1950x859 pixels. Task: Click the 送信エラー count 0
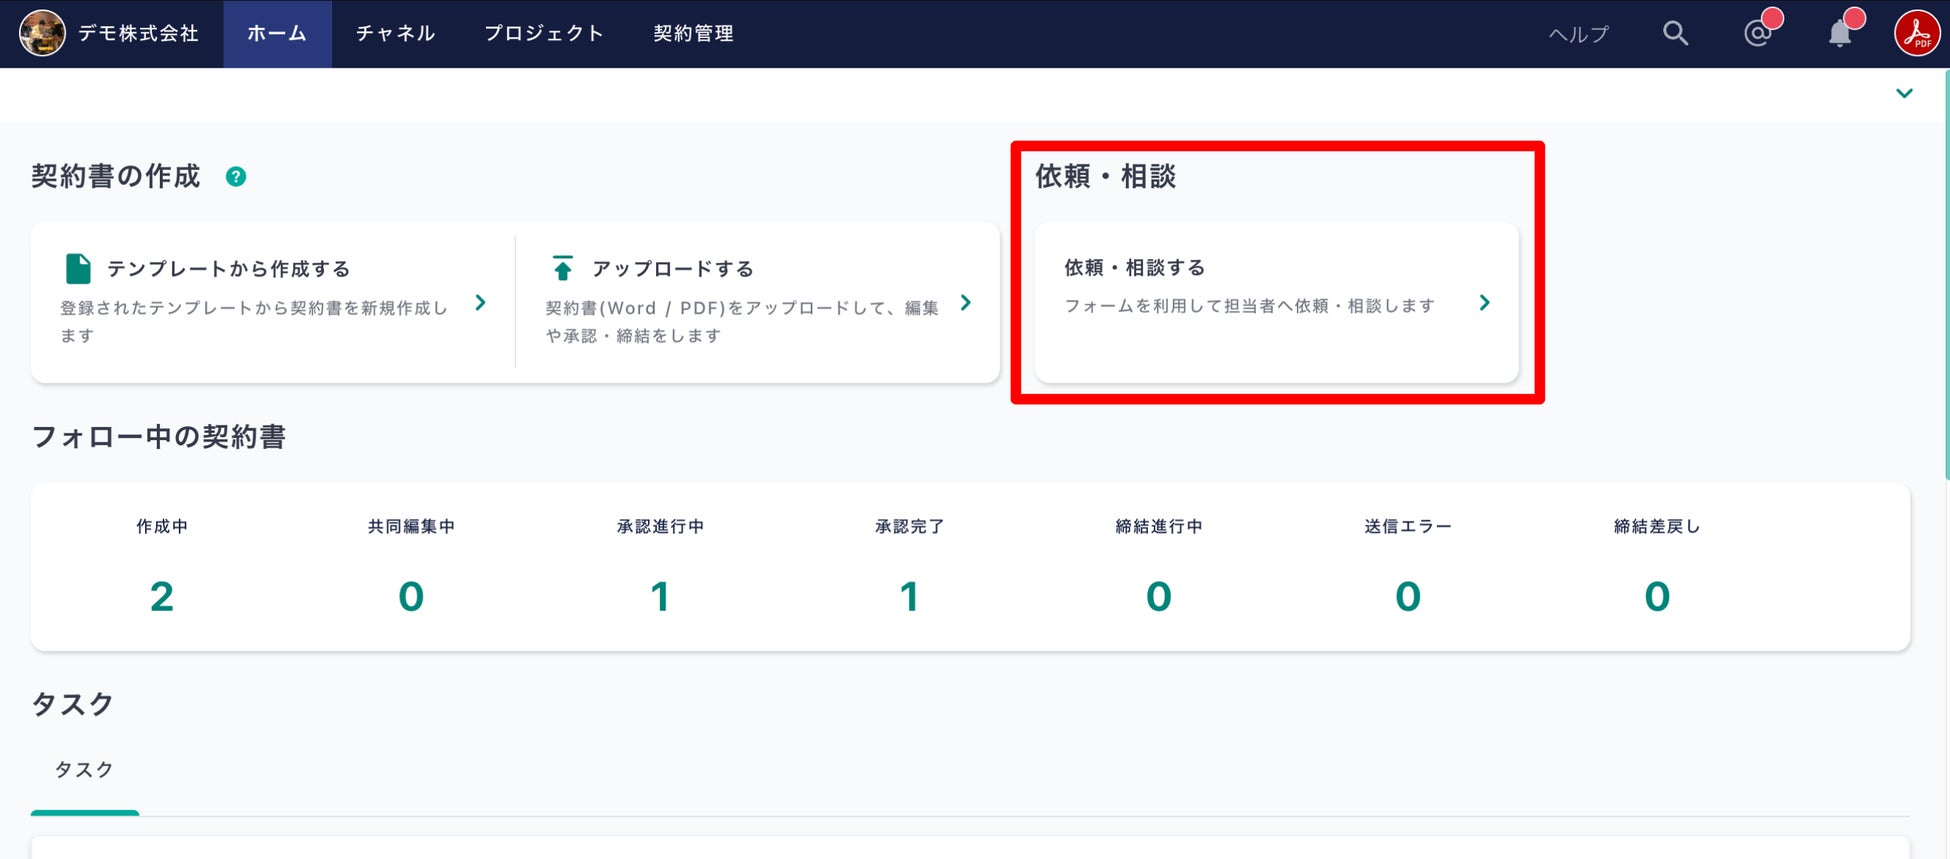[x=1408, y=597]
